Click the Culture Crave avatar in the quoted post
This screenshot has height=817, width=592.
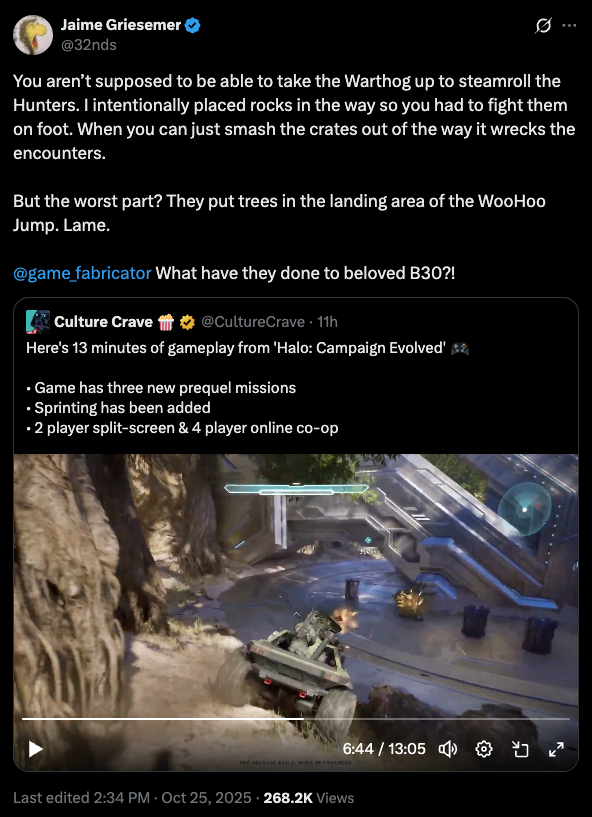click(x=38, y=322)
